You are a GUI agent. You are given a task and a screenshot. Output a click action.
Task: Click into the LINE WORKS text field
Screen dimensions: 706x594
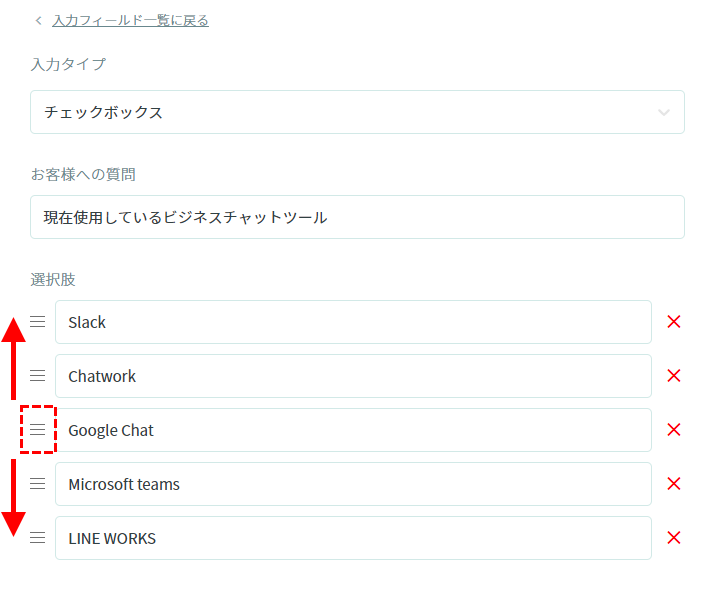pyautogui.click(x=353, y=538)
